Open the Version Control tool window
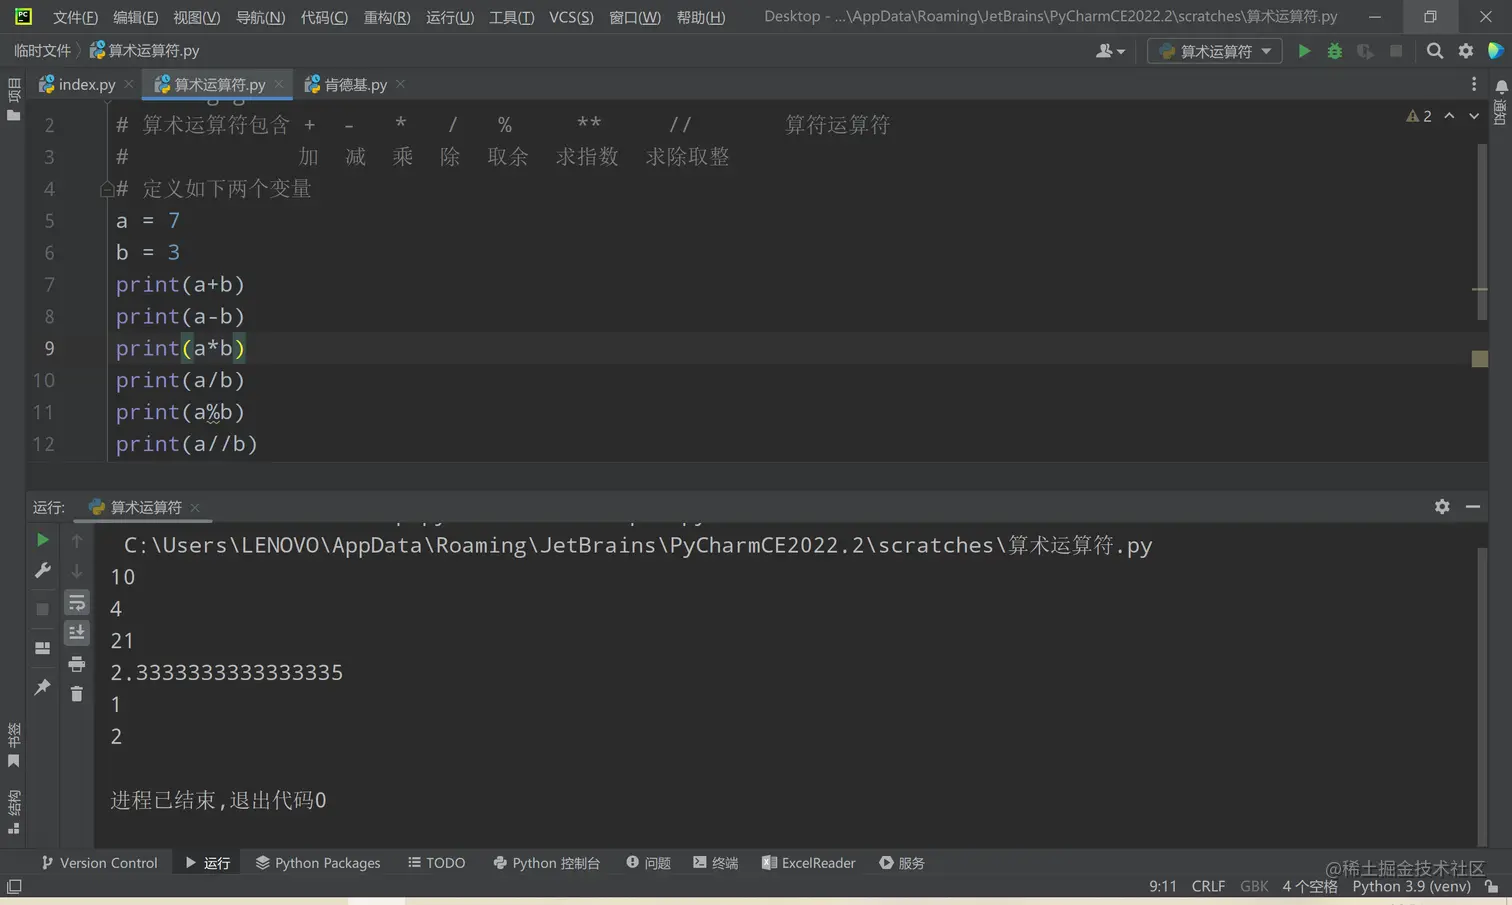The width and height of the screenshot is (1512, 905). click(99, 863)
